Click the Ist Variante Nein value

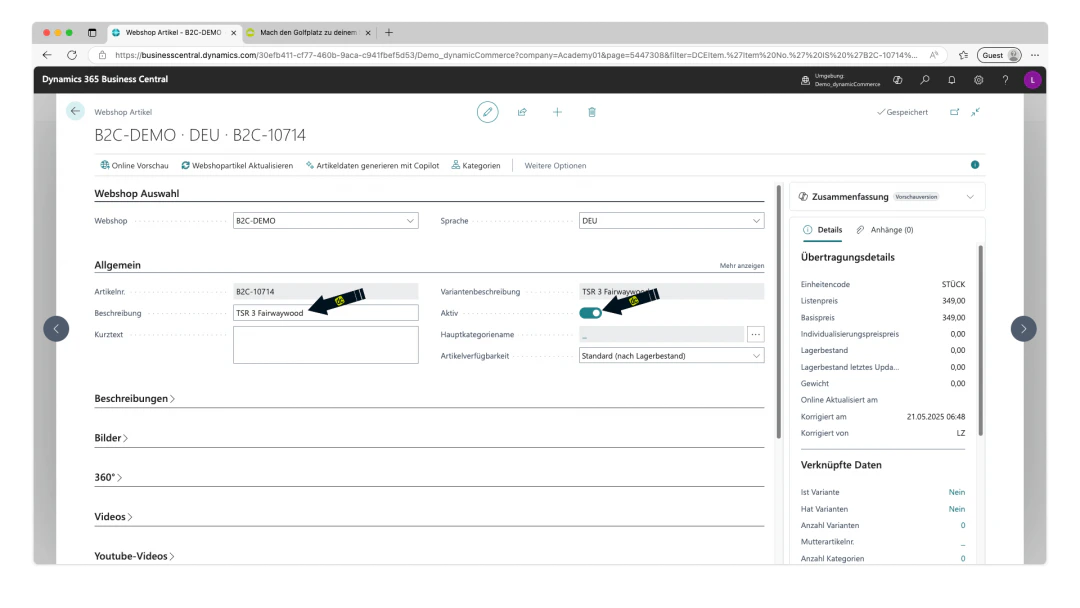coord(957,492)
